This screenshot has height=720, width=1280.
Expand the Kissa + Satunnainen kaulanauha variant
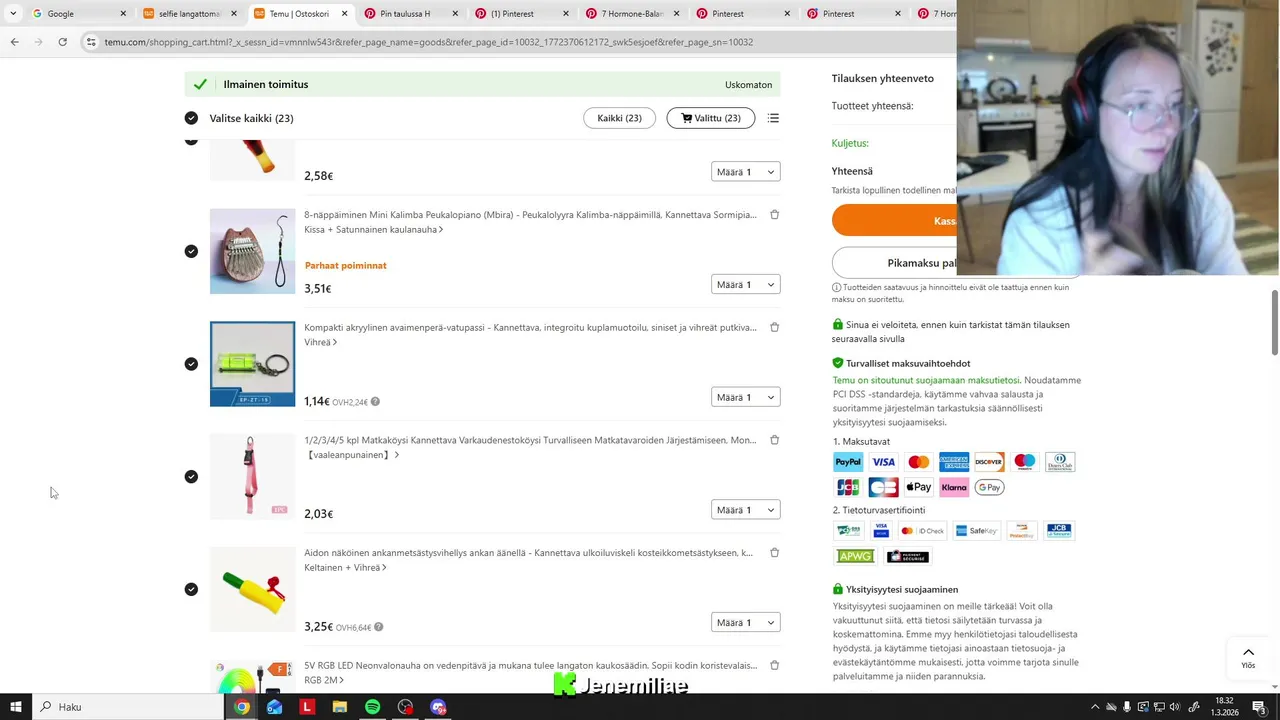point(373,230)
